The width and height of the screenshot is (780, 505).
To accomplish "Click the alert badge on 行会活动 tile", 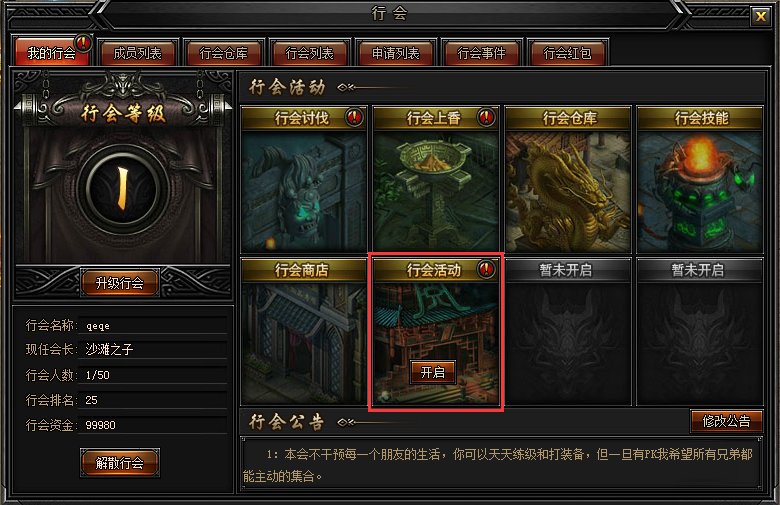I will 486,269.
